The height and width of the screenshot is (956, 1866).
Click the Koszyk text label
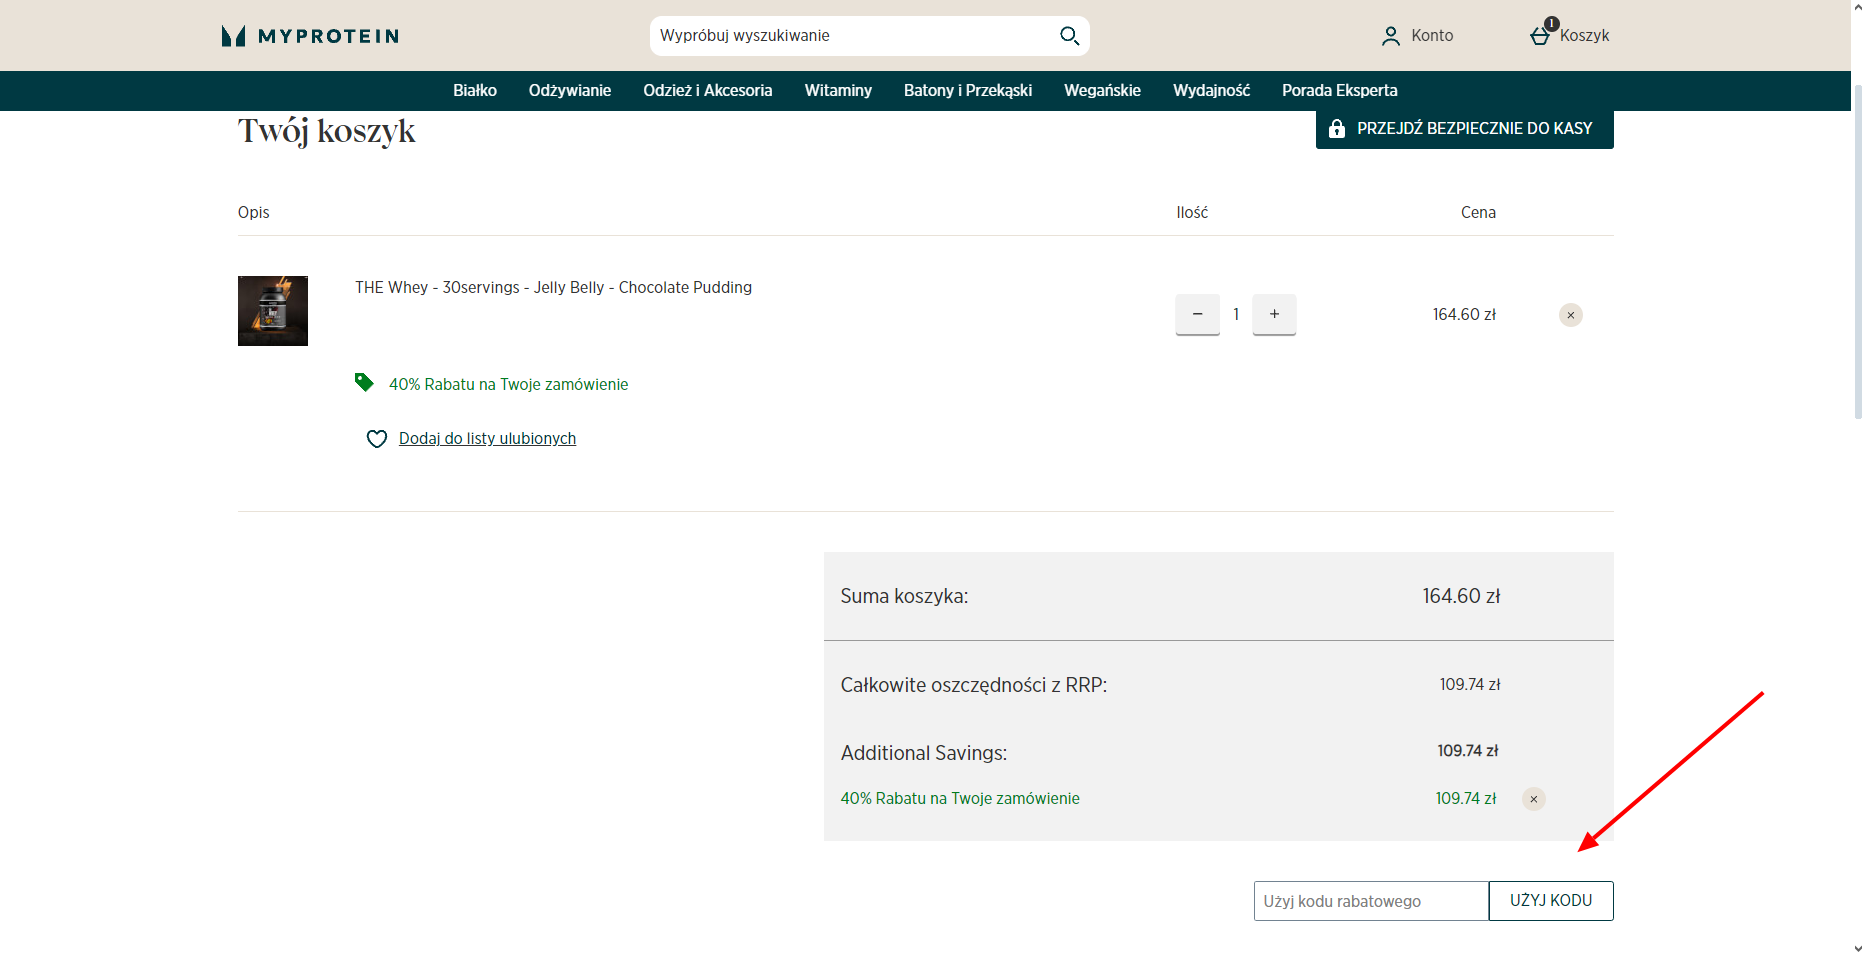click(1584, 36)
